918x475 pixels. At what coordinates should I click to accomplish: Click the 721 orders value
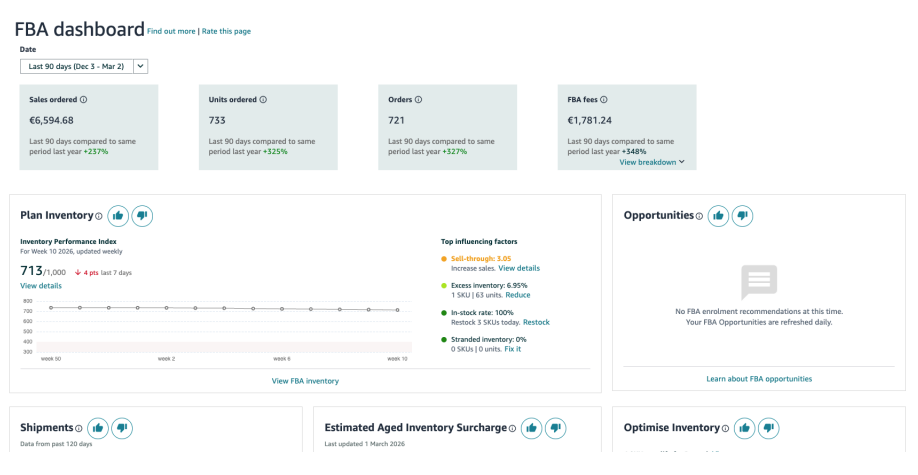tap(396, 121)
